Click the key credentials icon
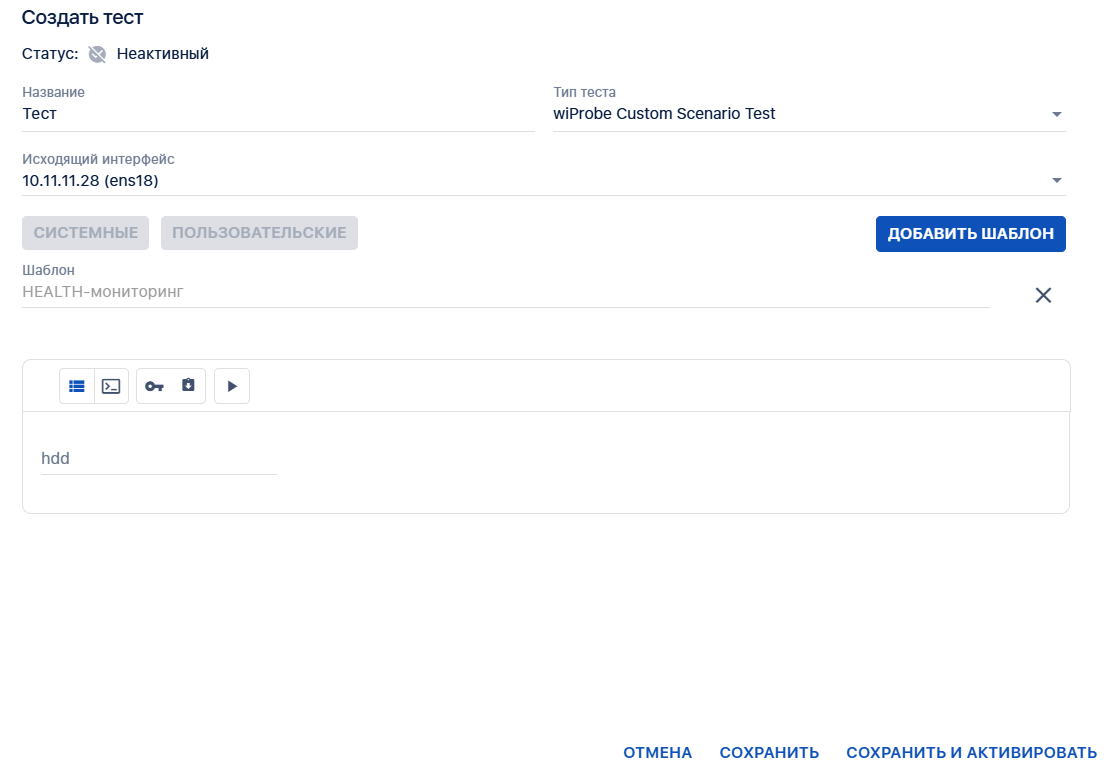This screenshot has height=776, width=1115. [154, 386]
